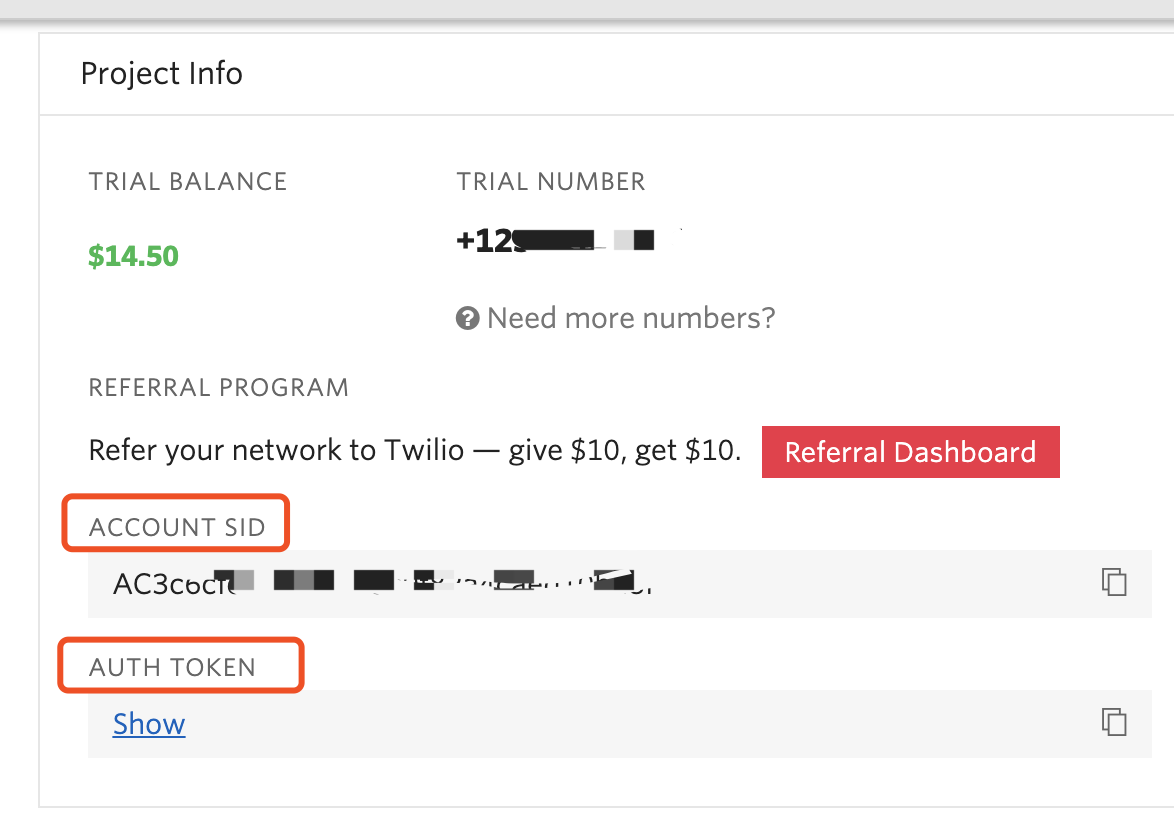Show the hidden Auth Token
This screenshot has height=814, width=1174.
click(x=149, y=724)
